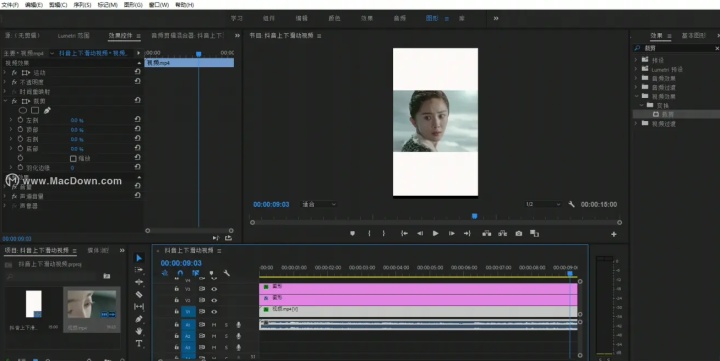Hide track V3 with eye icon
Screen dimensions: 720x361
point(214,289)
